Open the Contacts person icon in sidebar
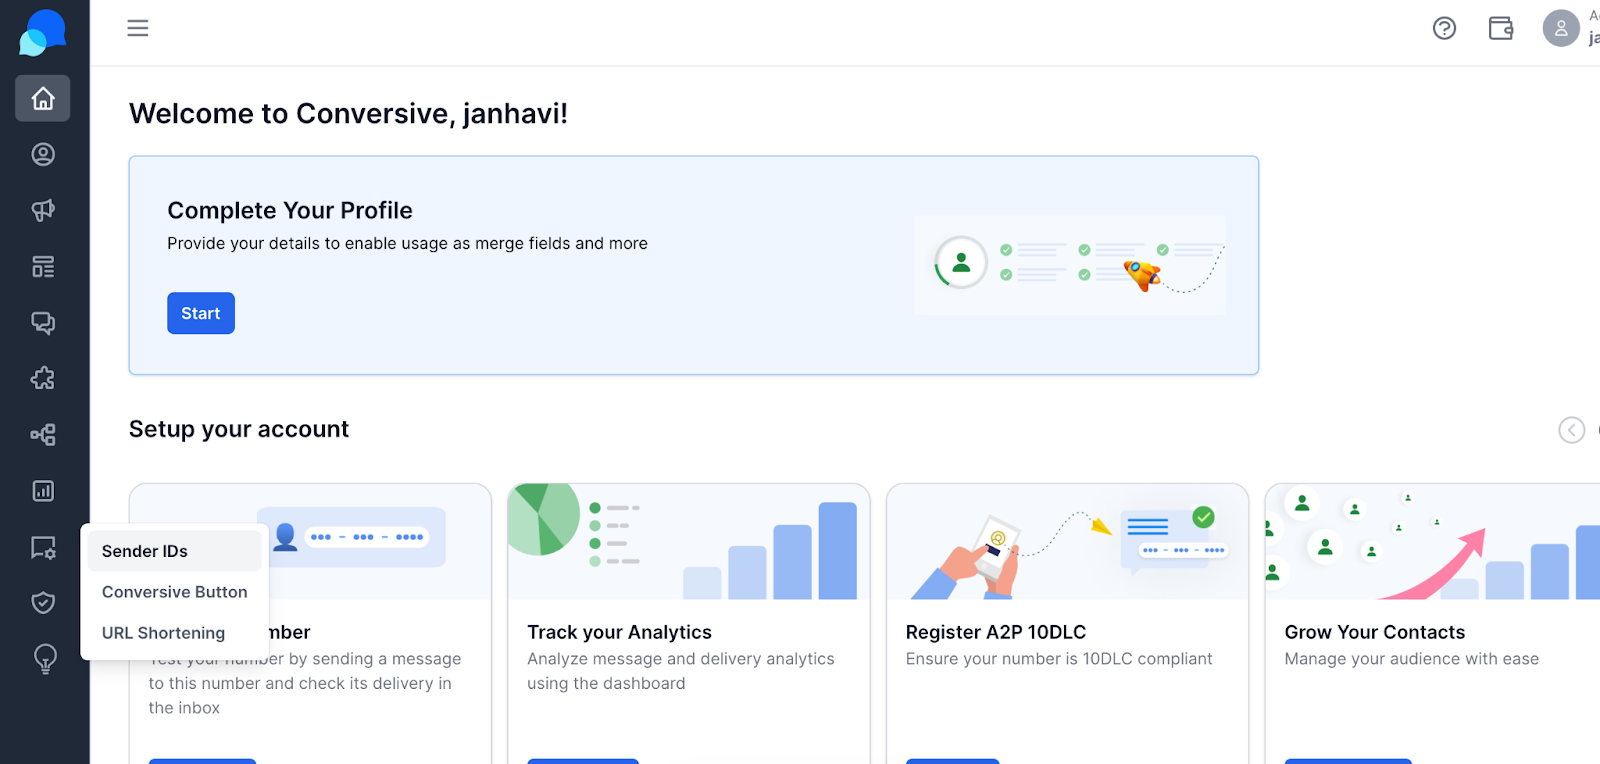 [43, 154]
